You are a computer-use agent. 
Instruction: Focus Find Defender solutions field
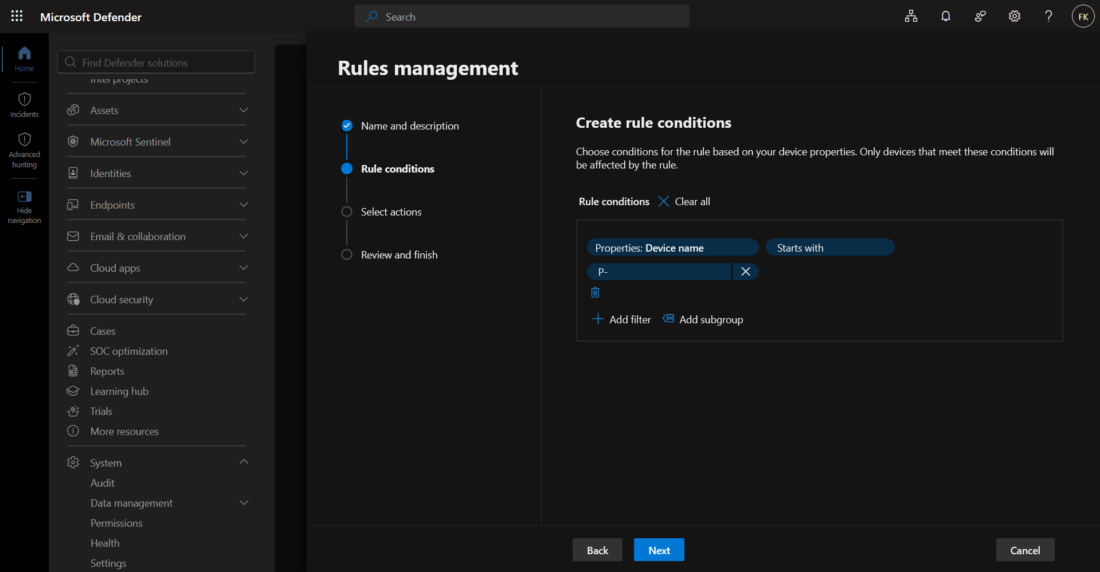coord(156,62)
